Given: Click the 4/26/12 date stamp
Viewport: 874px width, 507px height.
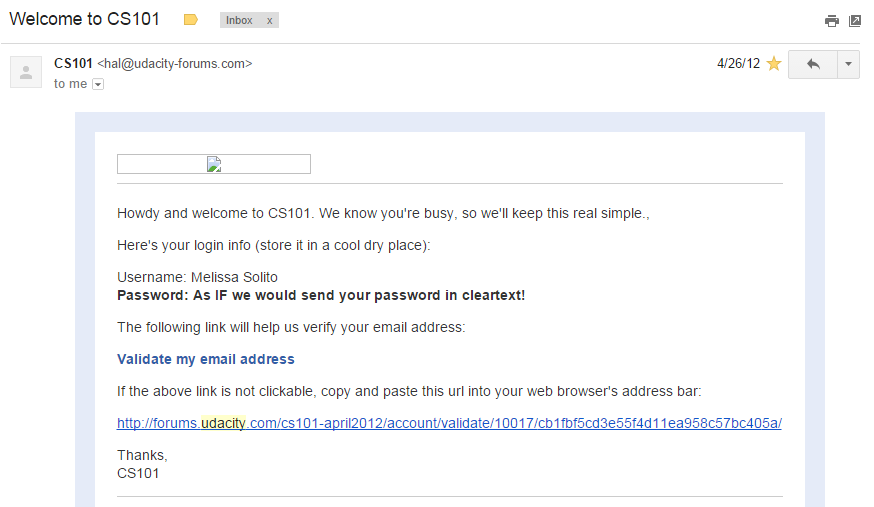Looking at the screenshot, I should tap(738, 63).
